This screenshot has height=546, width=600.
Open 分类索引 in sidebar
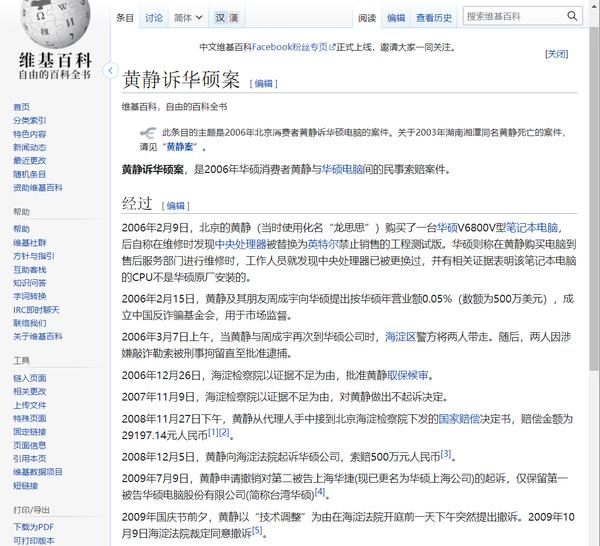coord(29,121)
